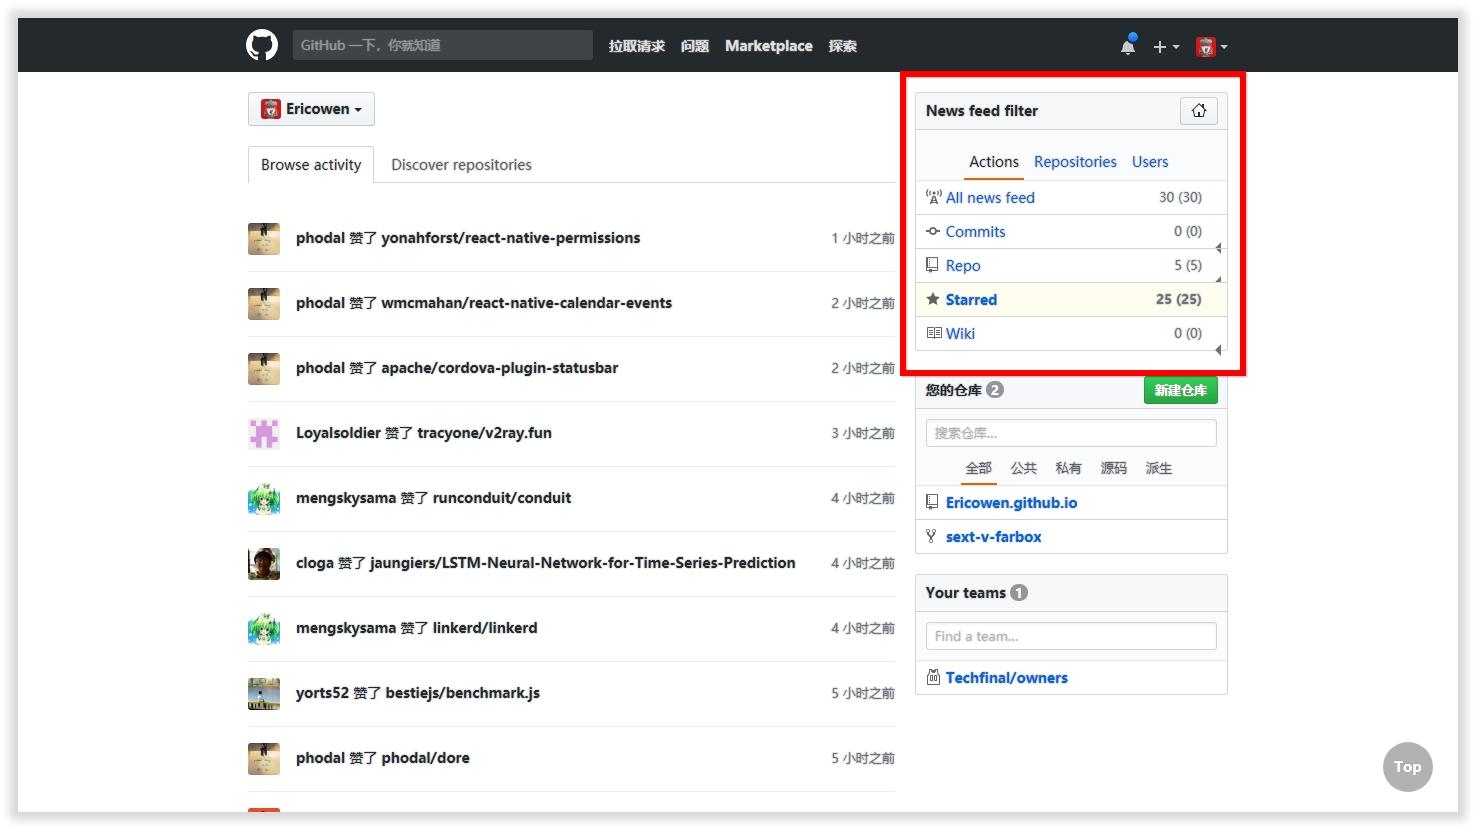The image size is (1476, 830).
Task: Click the GitHub search box
Action: tap(442, 45)
